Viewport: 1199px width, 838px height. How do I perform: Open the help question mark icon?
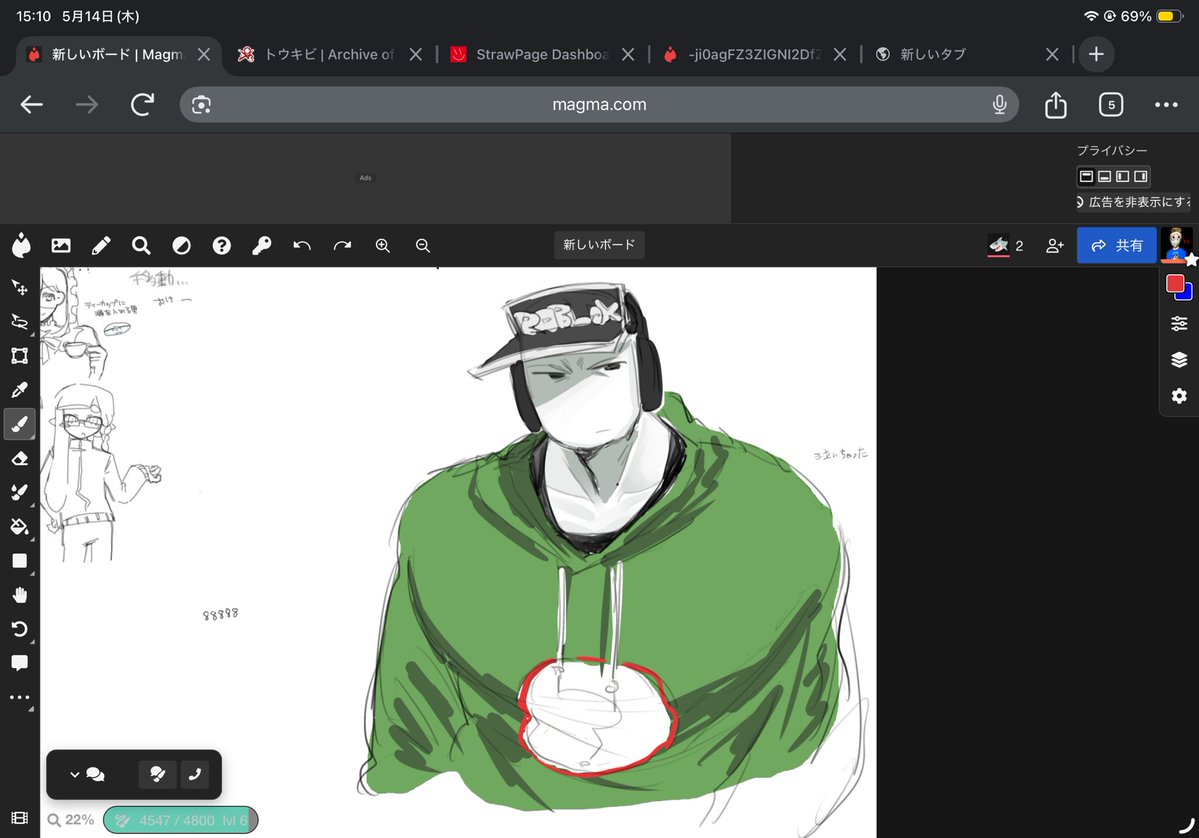click(x=222, y=245)
